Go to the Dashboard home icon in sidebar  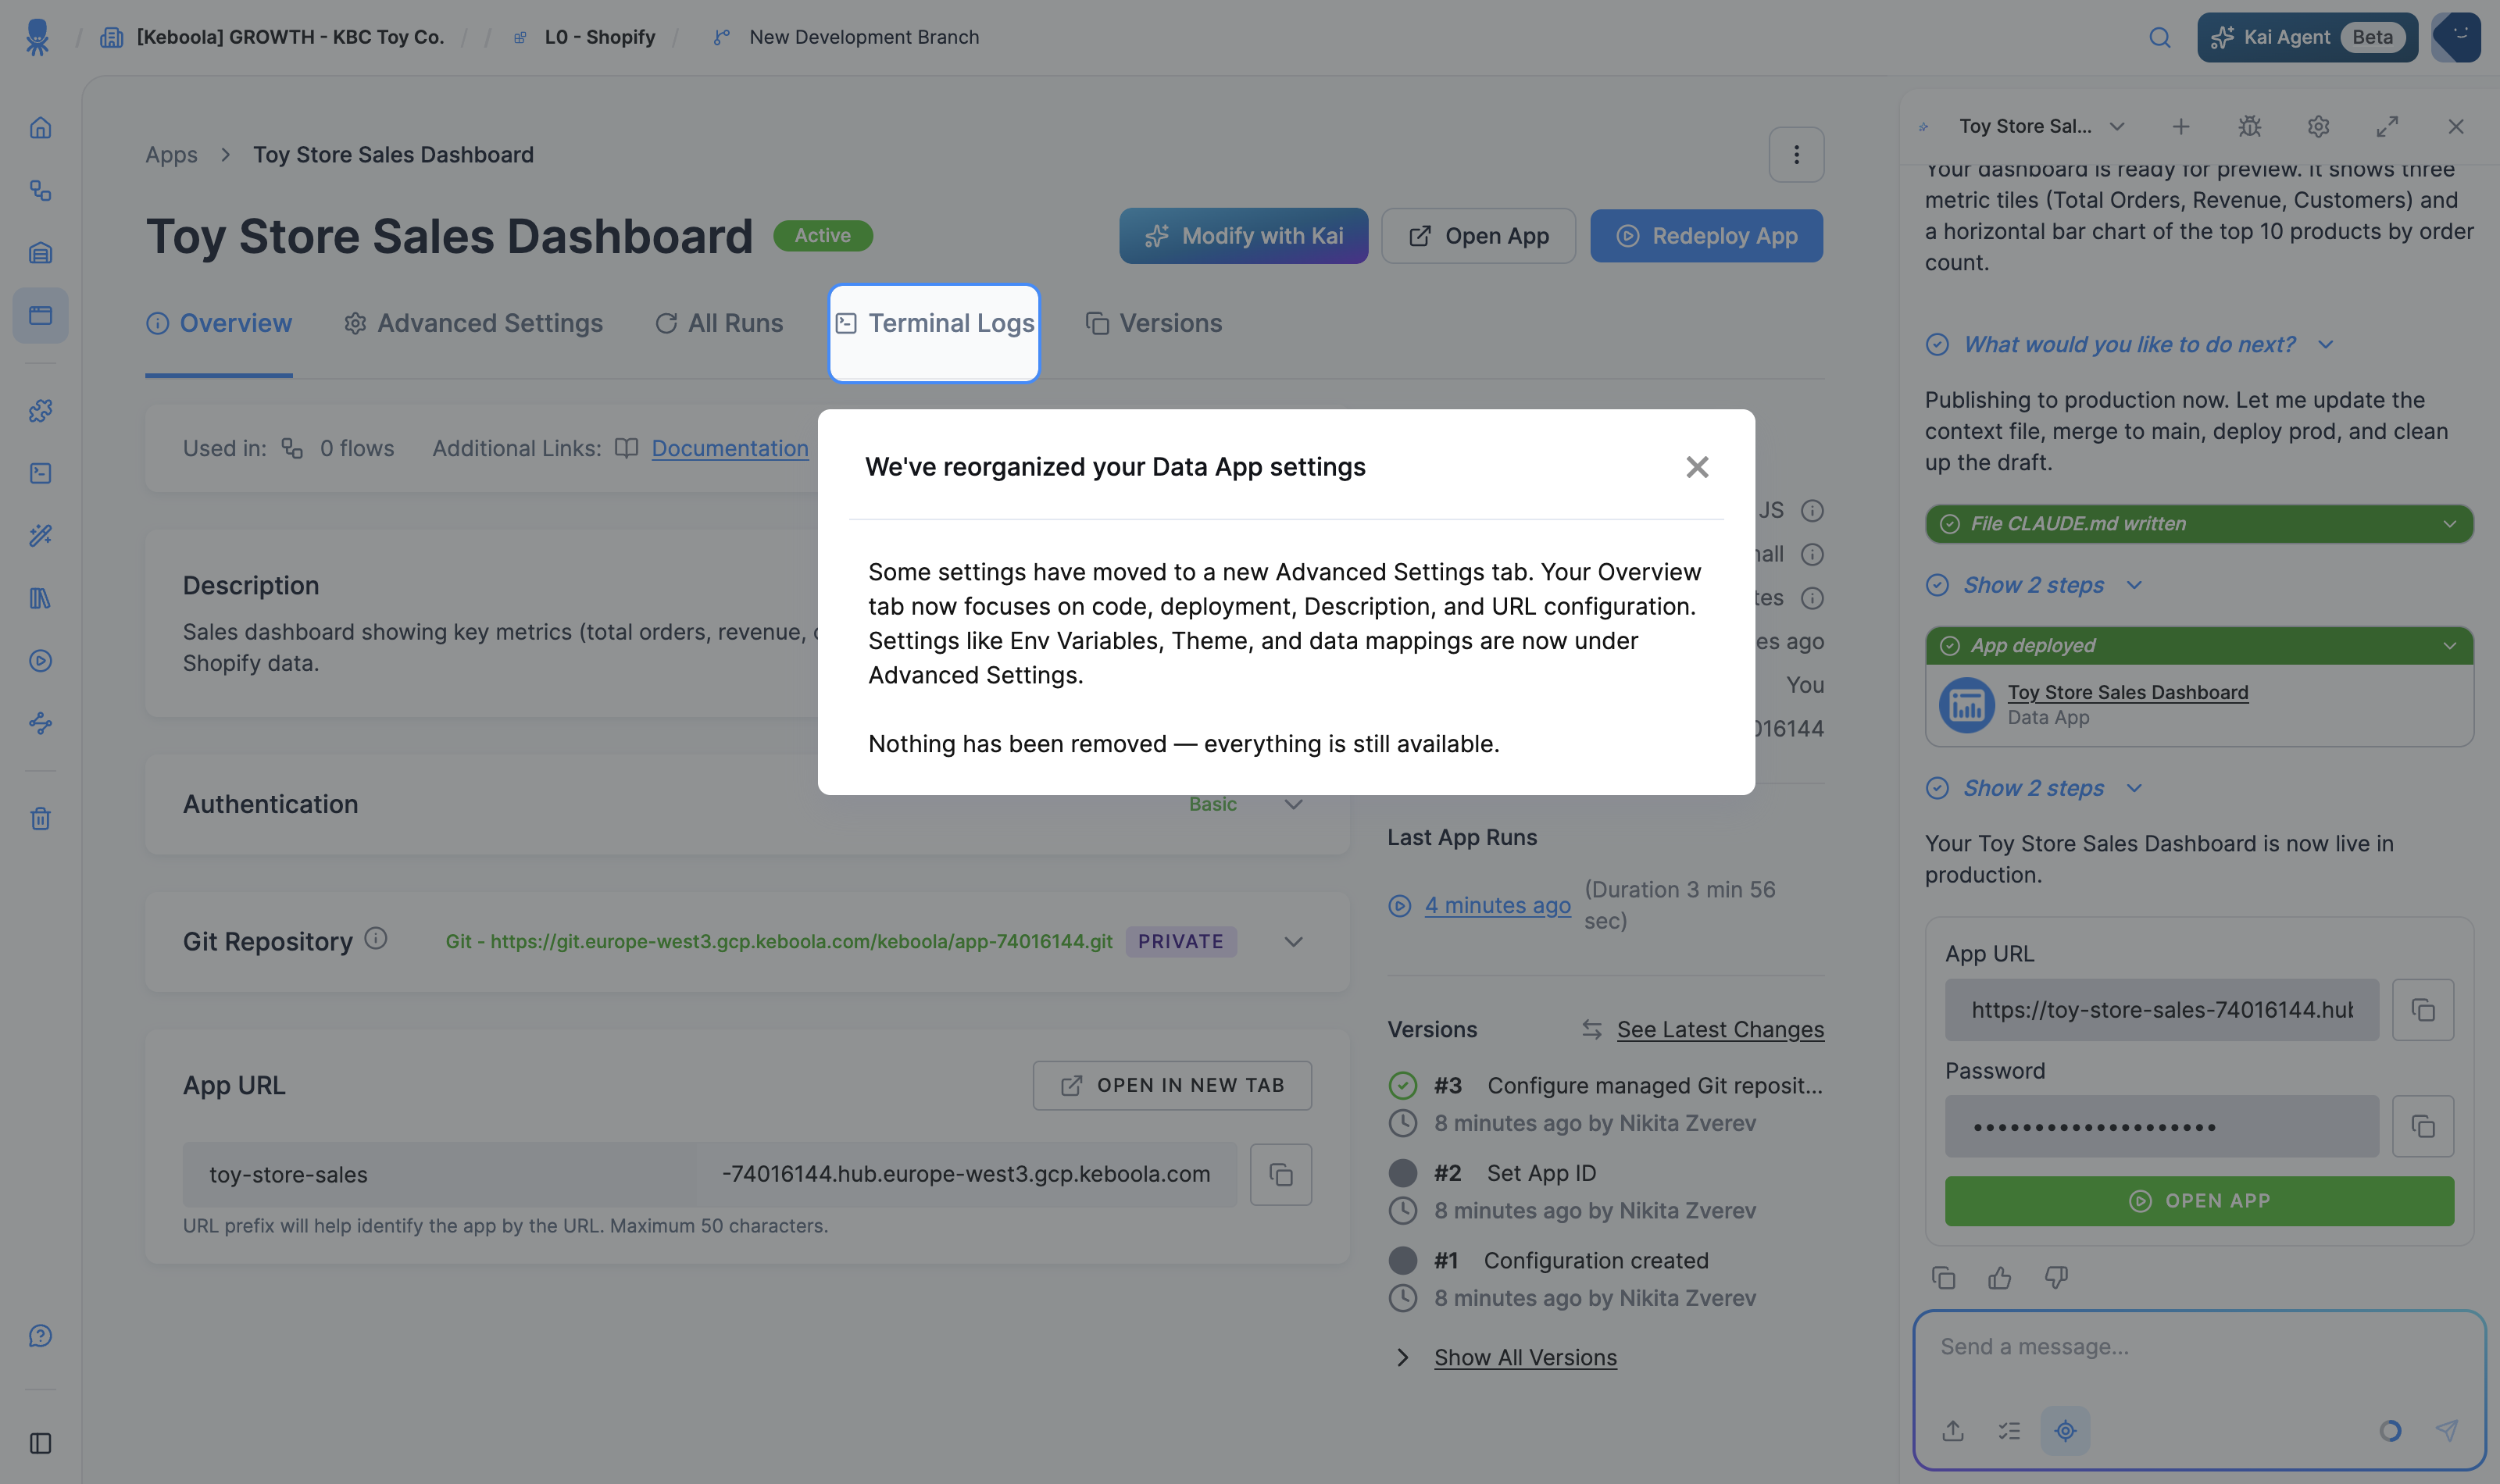40,128
